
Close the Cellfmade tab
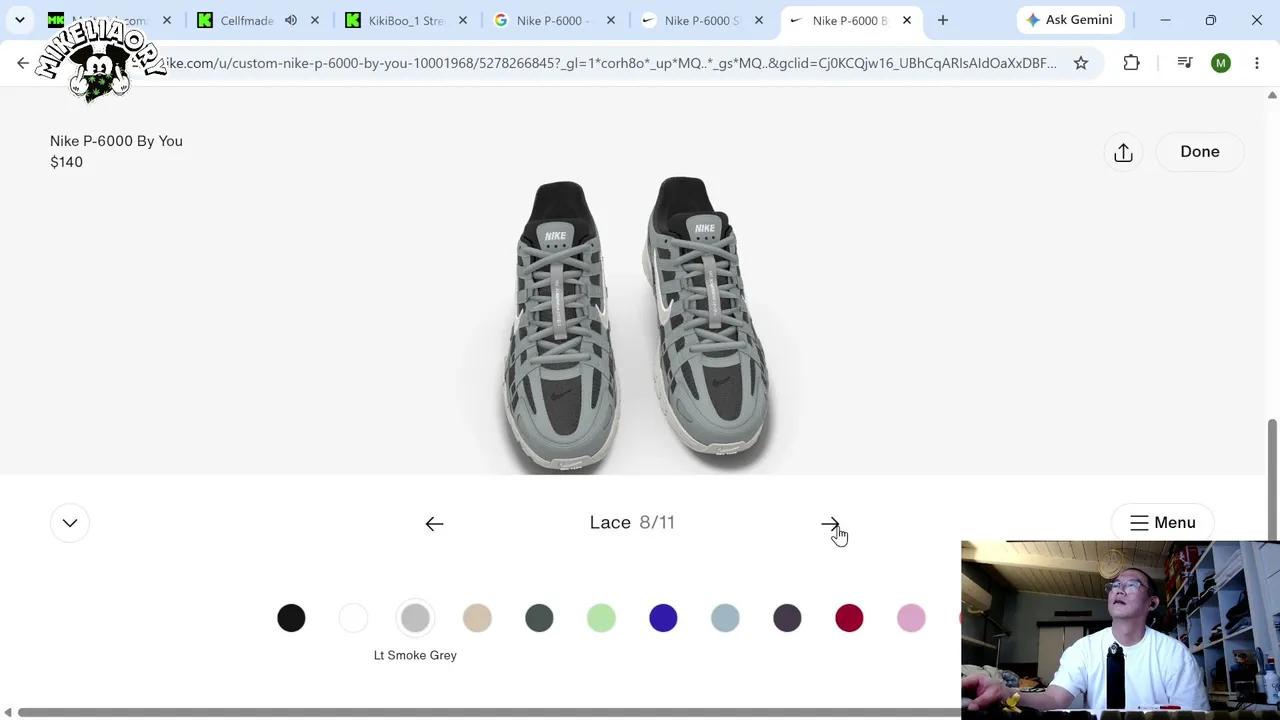coord(315,20)
